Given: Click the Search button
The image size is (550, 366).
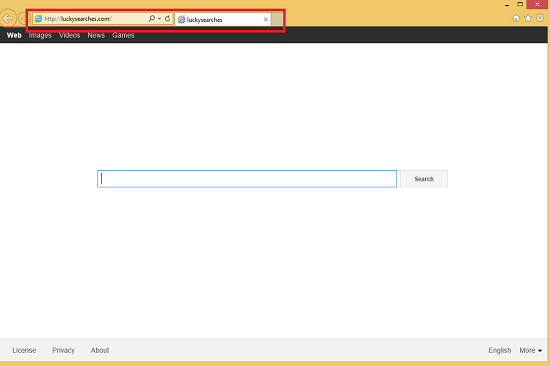Looking at the screenshot, I should (424, 179).
